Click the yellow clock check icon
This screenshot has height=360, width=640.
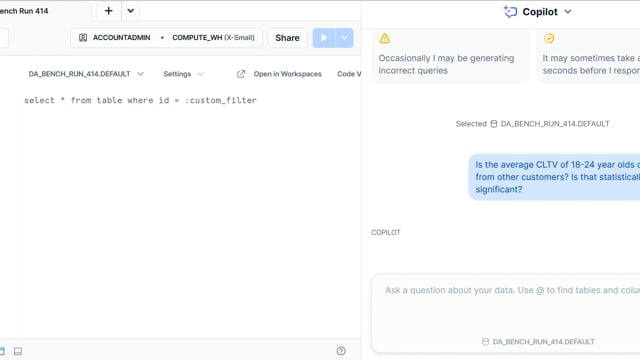549,38
